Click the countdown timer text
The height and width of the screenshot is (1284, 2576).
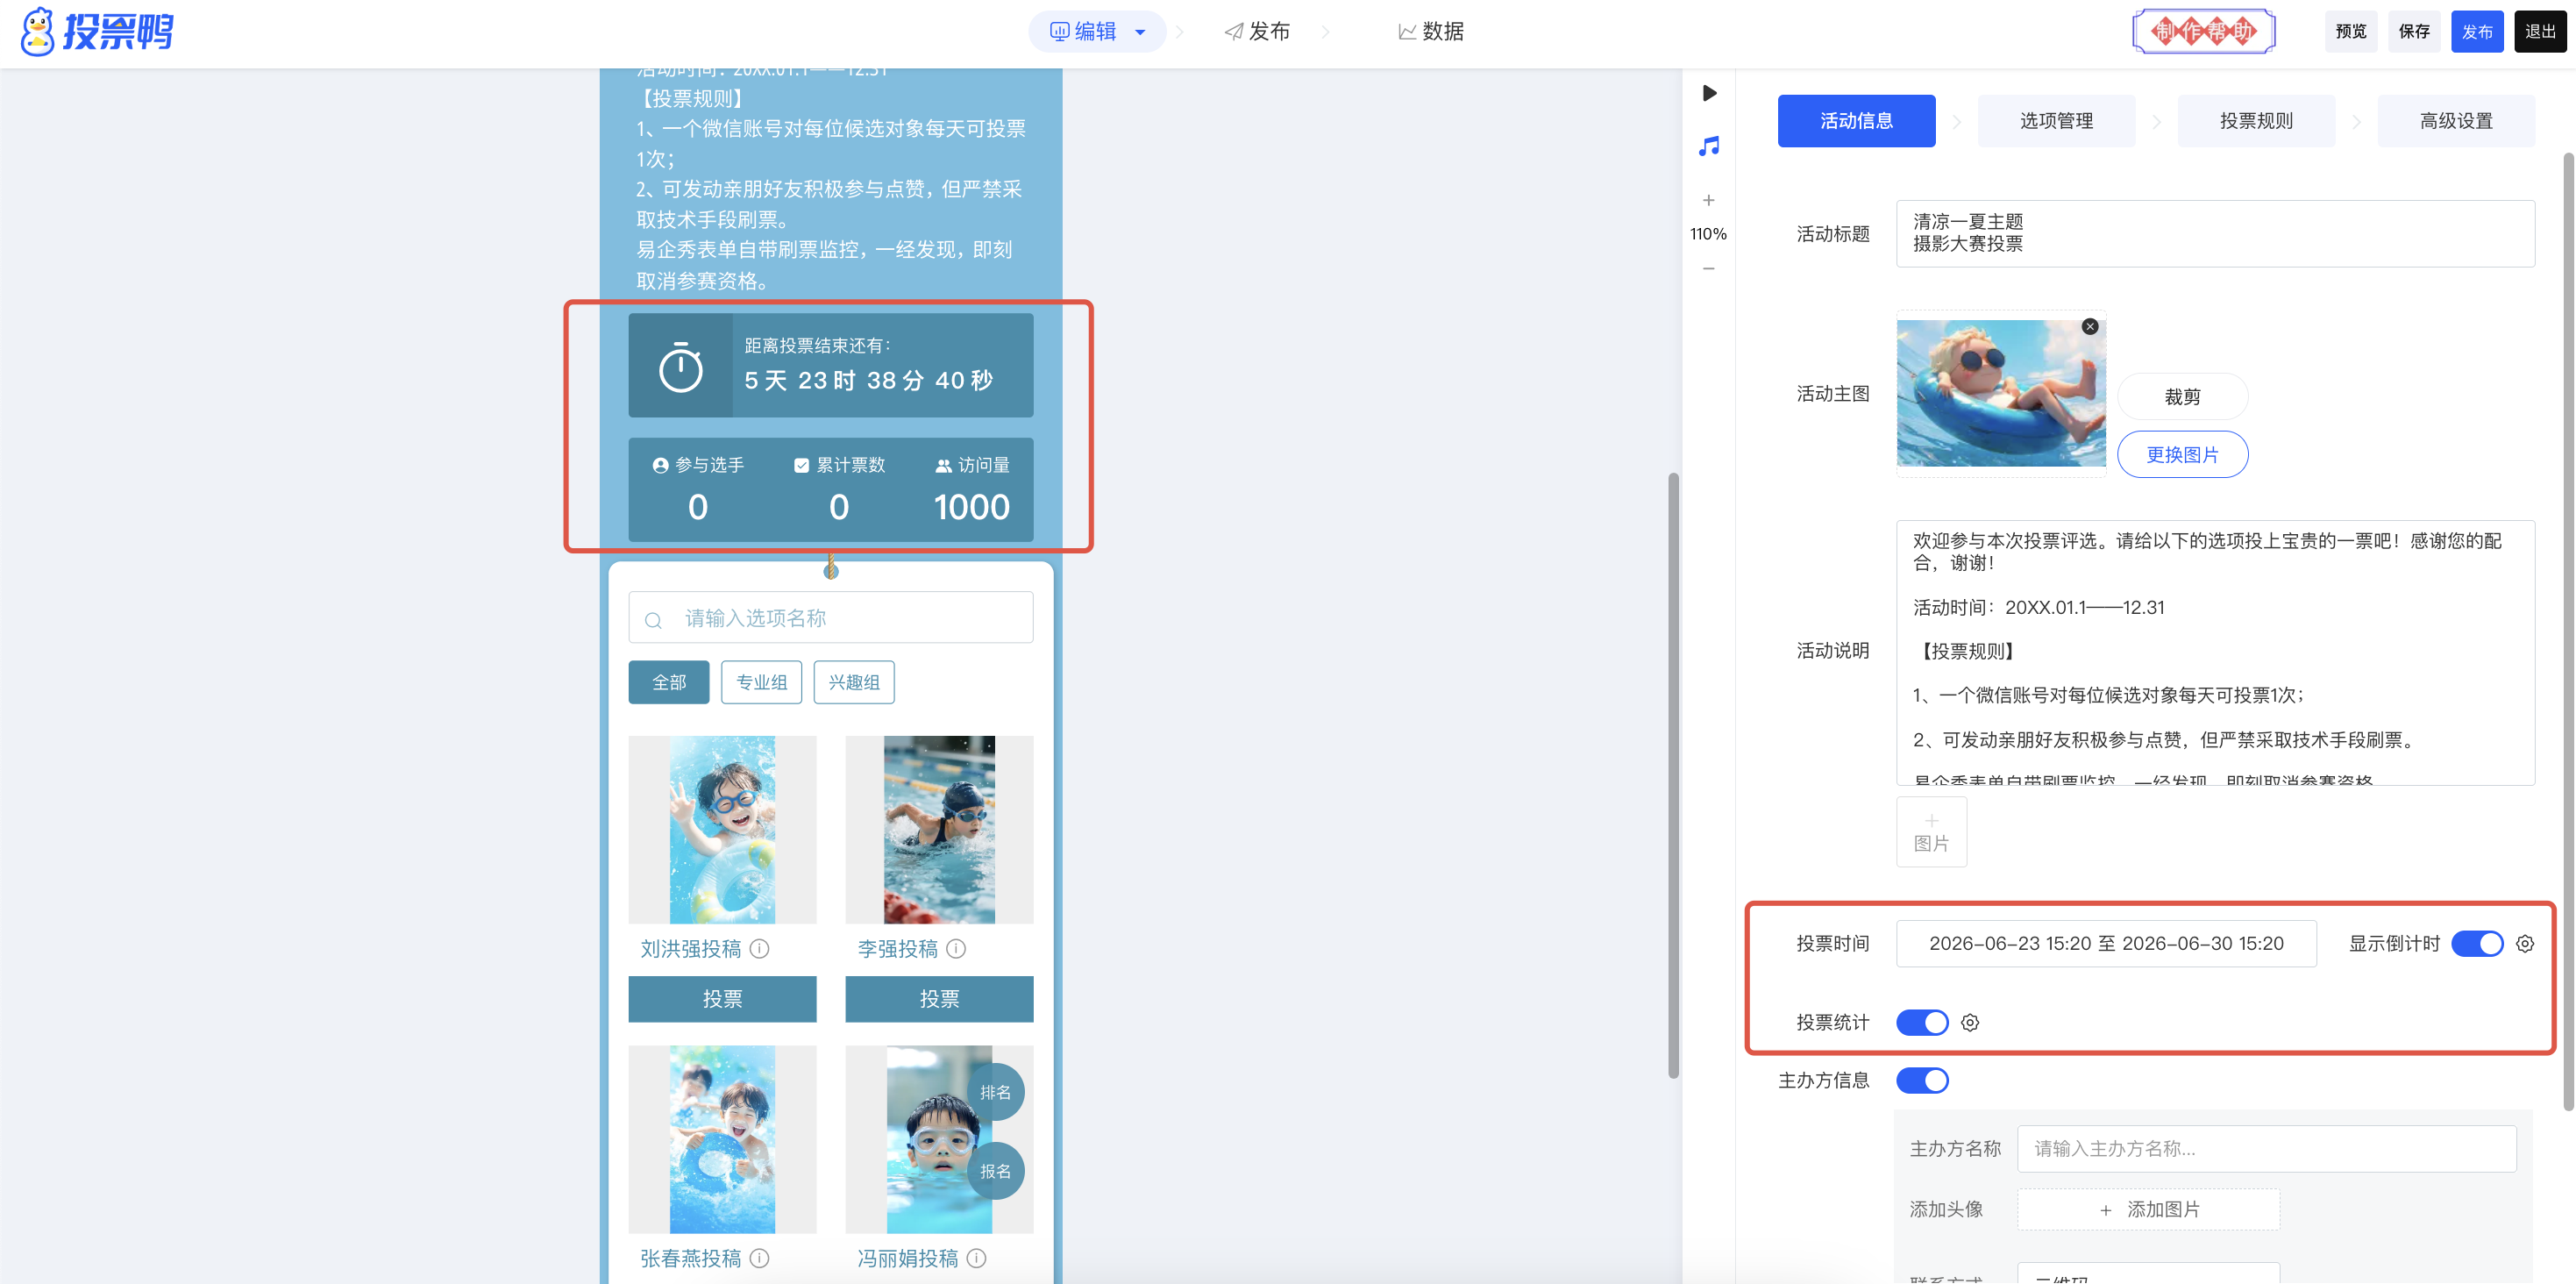click(x=868, y=380)
